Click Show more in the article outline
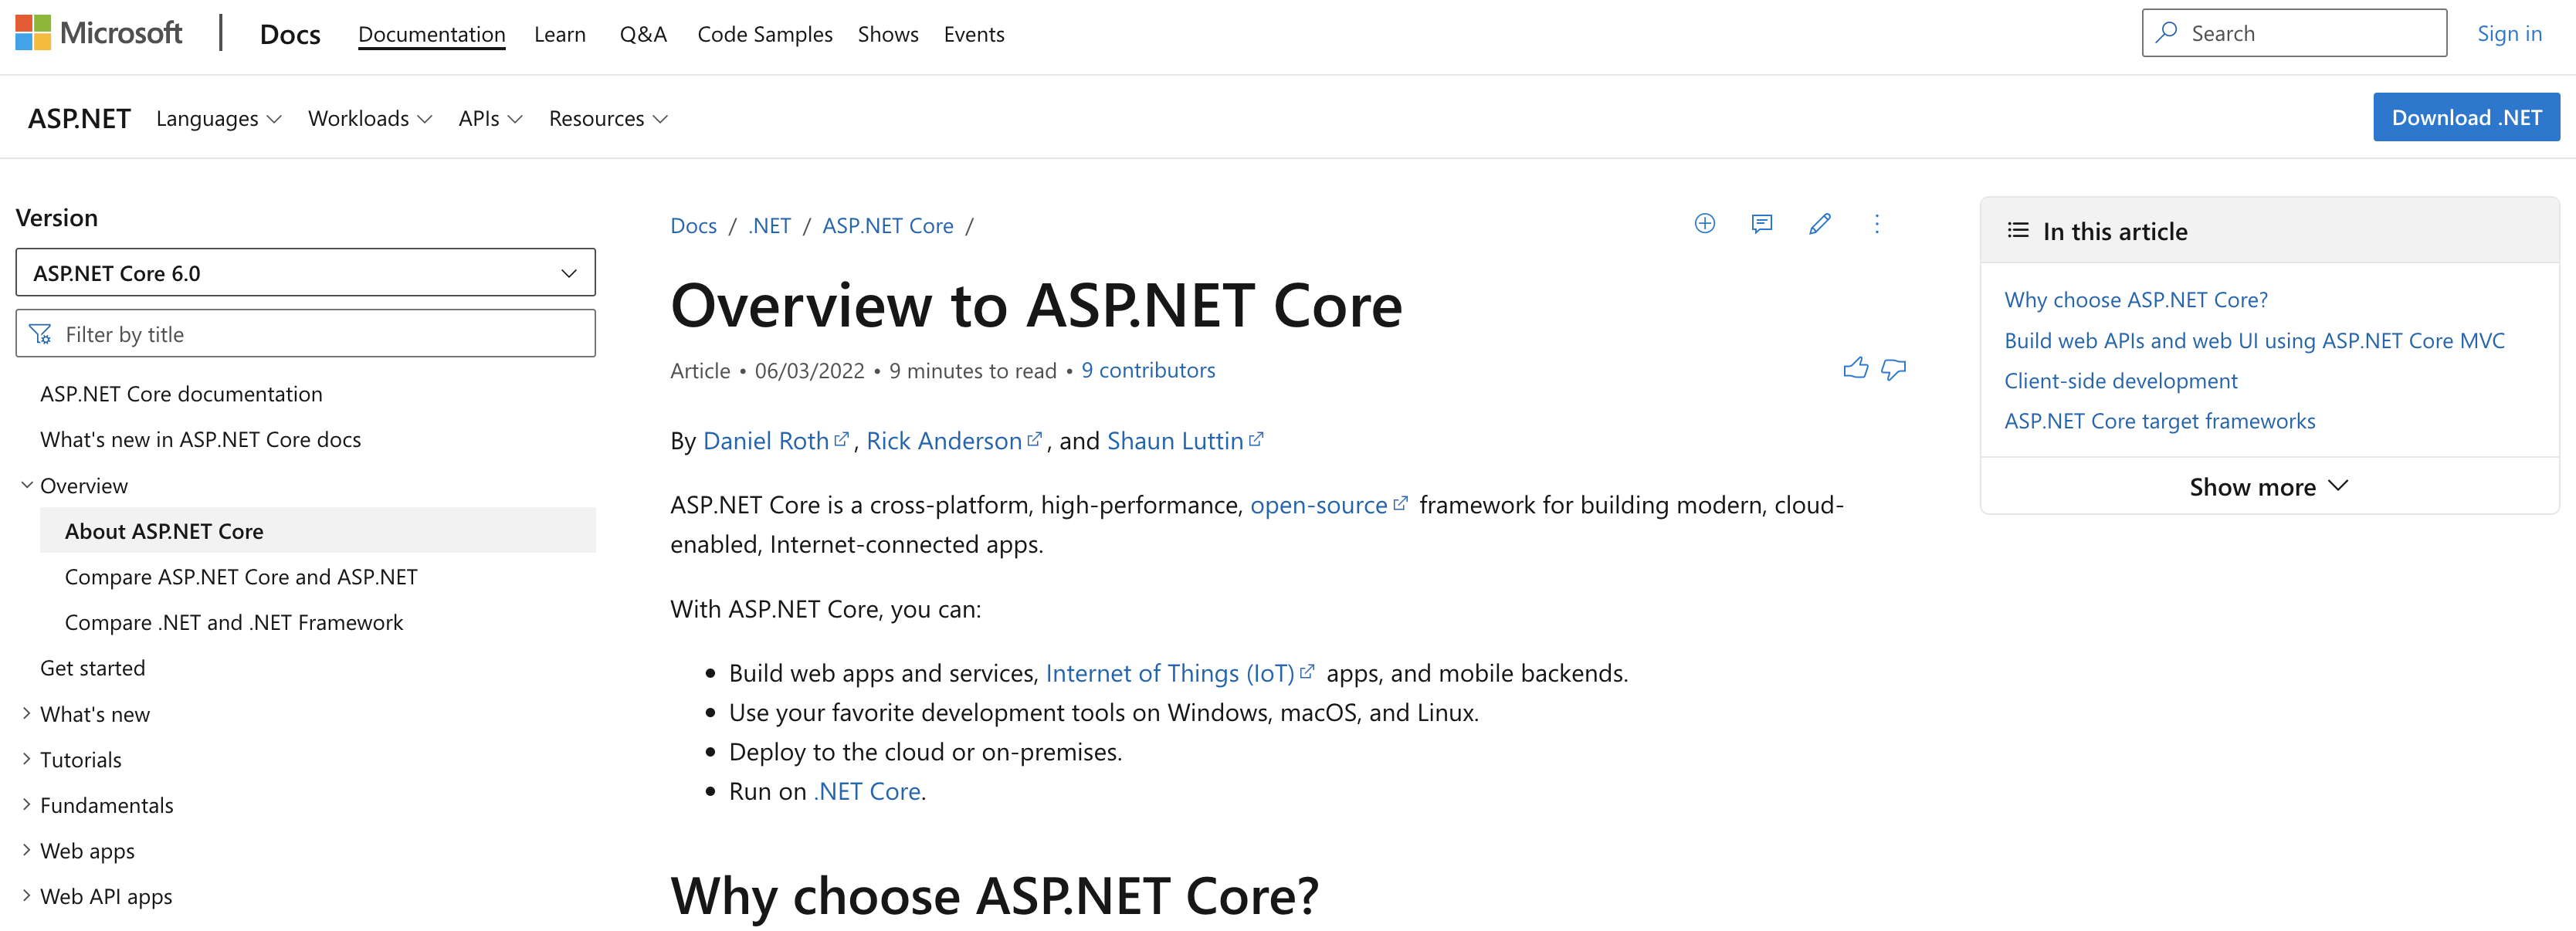This screenshot has height=931, width=2576. [x=2268, y=487]
